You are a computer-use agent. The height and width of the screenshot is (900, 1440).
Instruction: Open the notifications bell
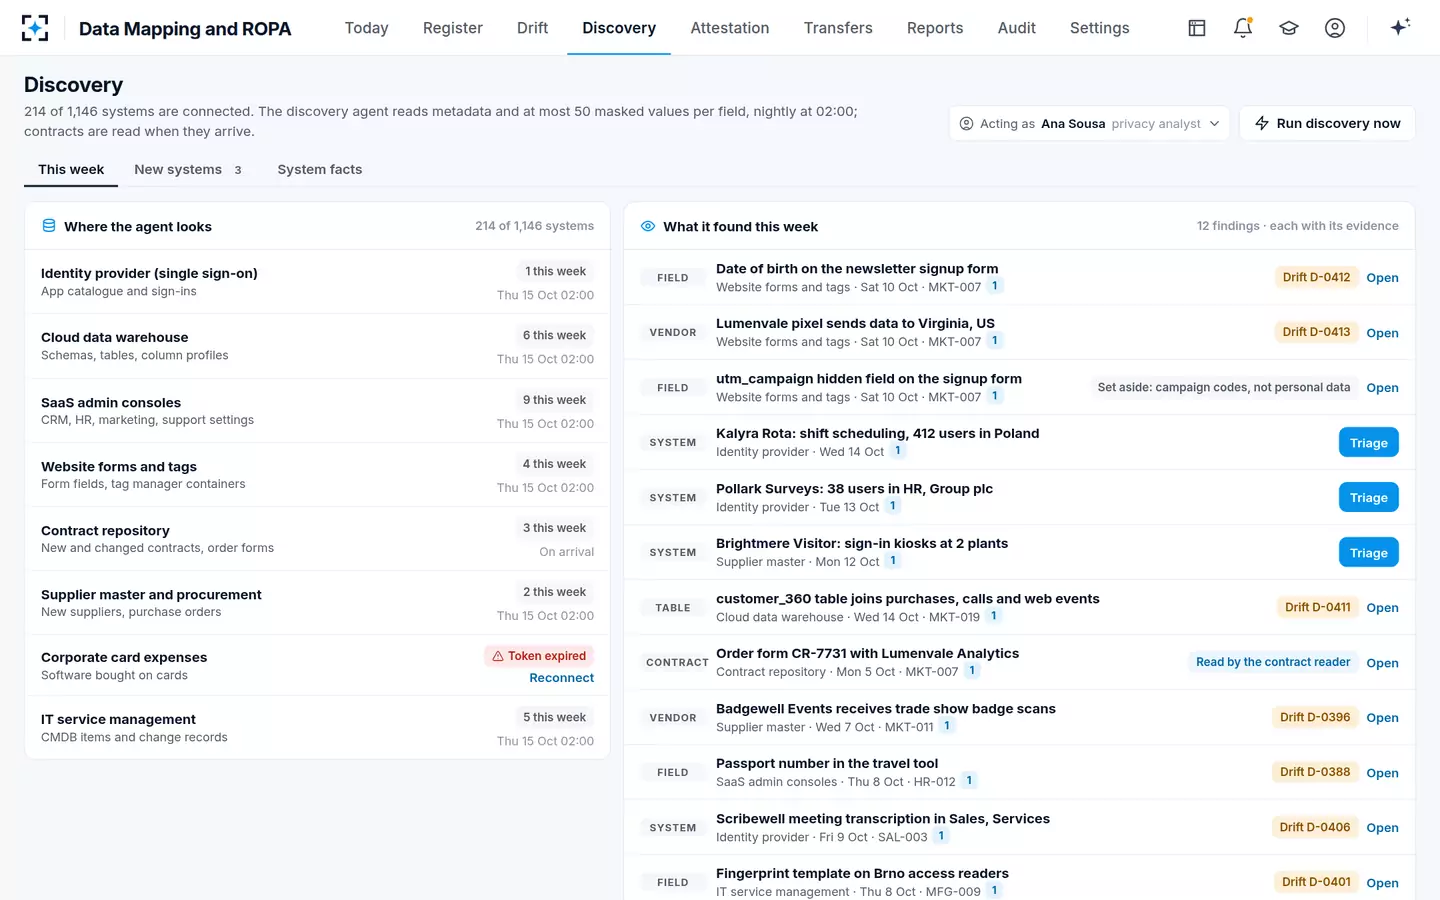tap(1243, 28)
